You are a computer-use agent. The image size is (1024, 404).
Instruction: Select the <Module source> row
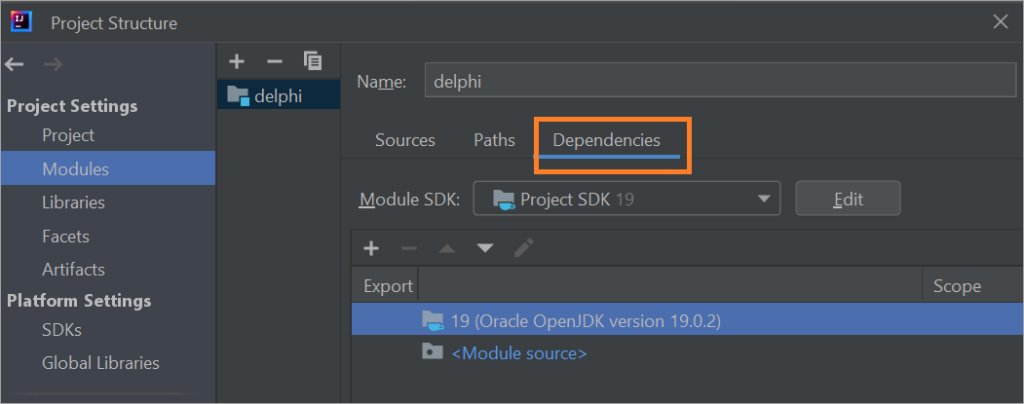[688, 353]
